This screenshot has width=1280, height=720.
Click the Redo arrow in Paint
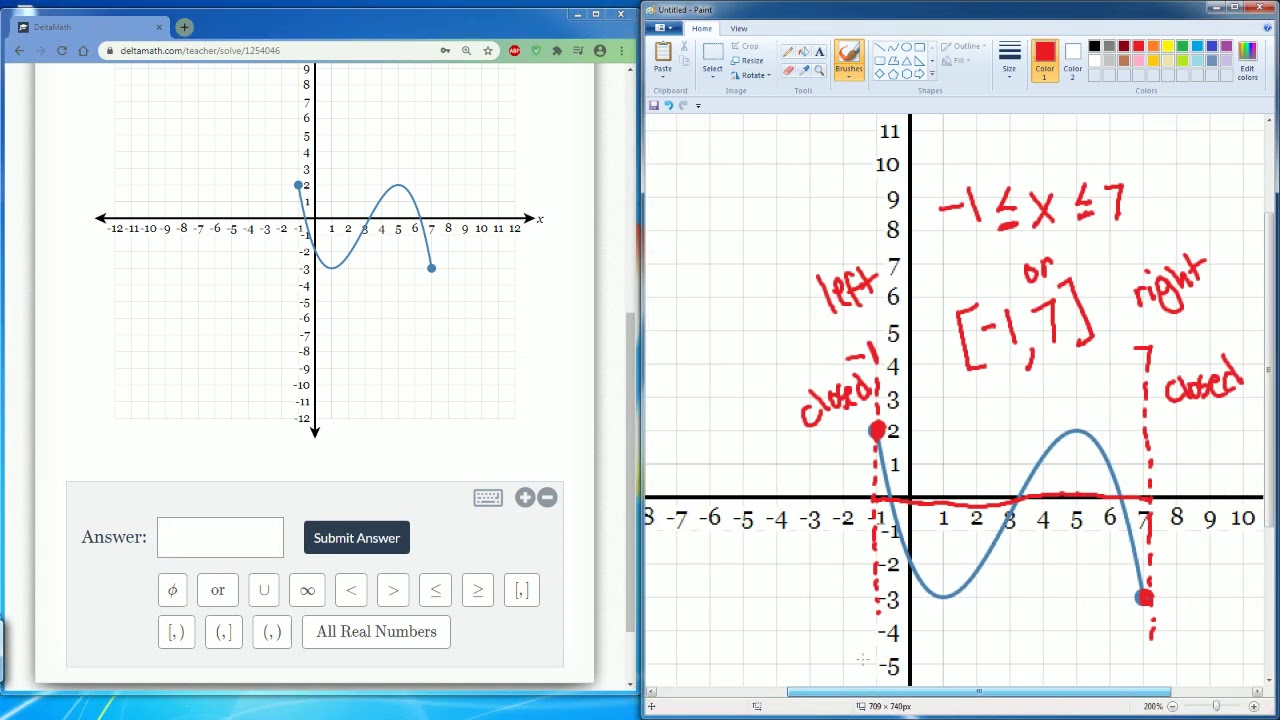(x=683, y=105)
